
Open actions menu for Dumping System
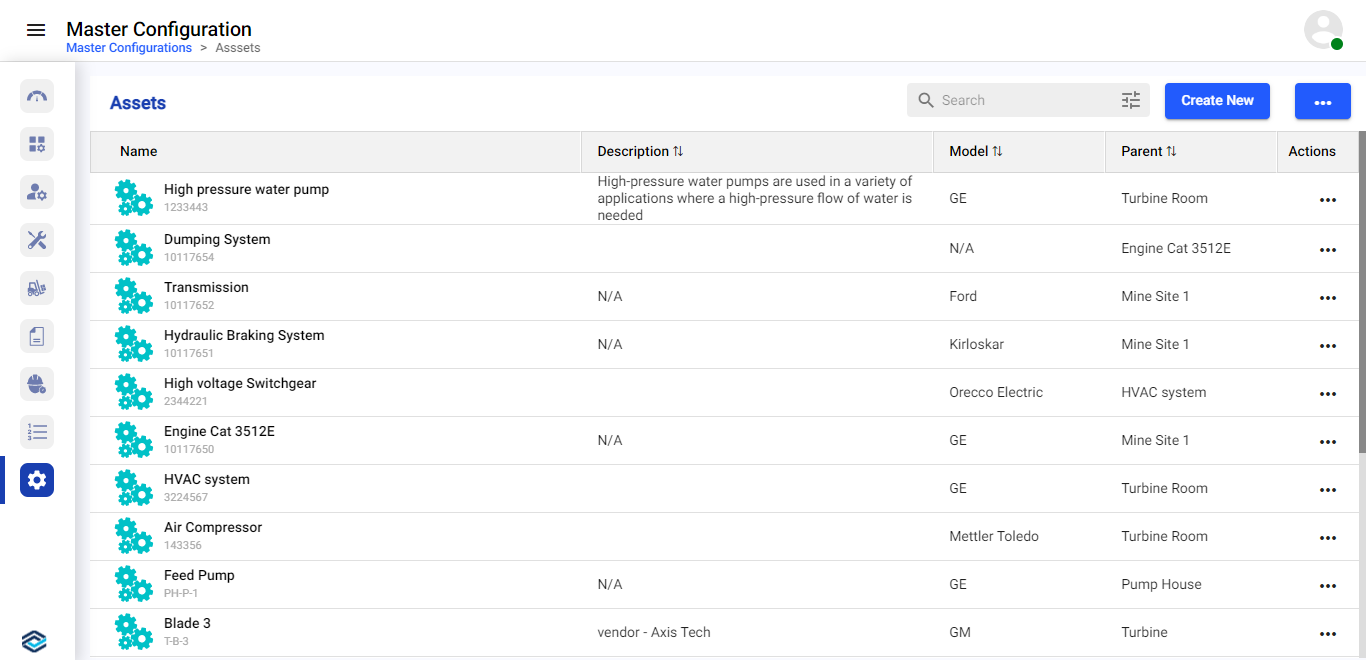click(1327, 250)
